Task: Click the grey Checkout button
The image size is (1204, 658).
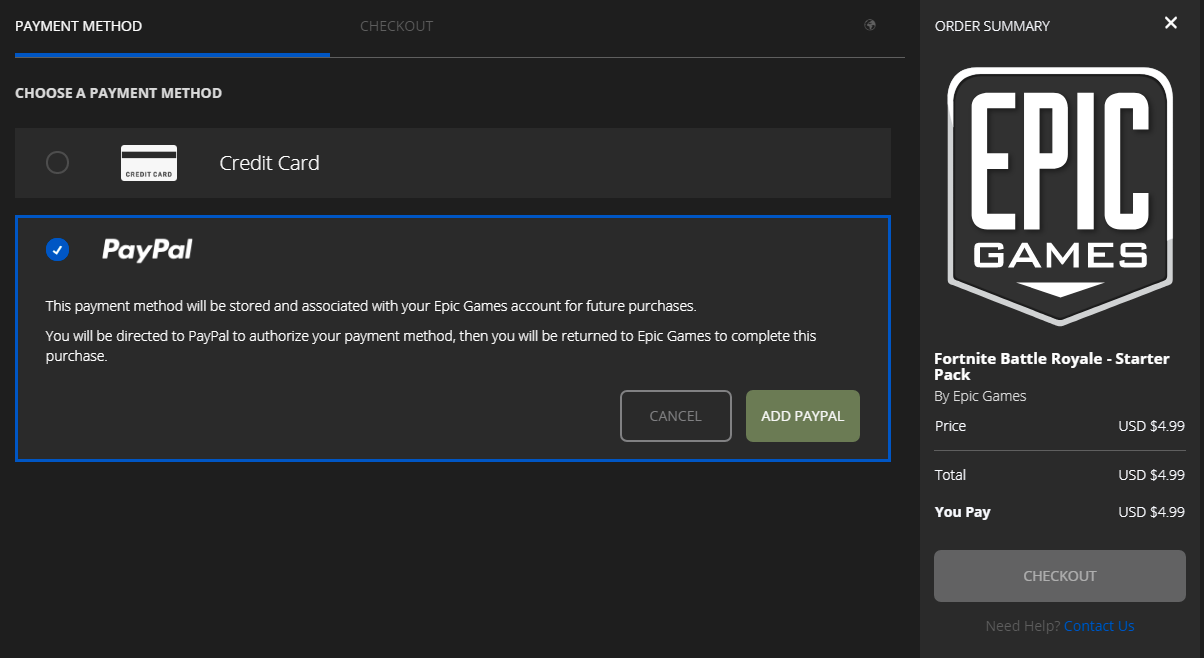Action: [1060, 576]
